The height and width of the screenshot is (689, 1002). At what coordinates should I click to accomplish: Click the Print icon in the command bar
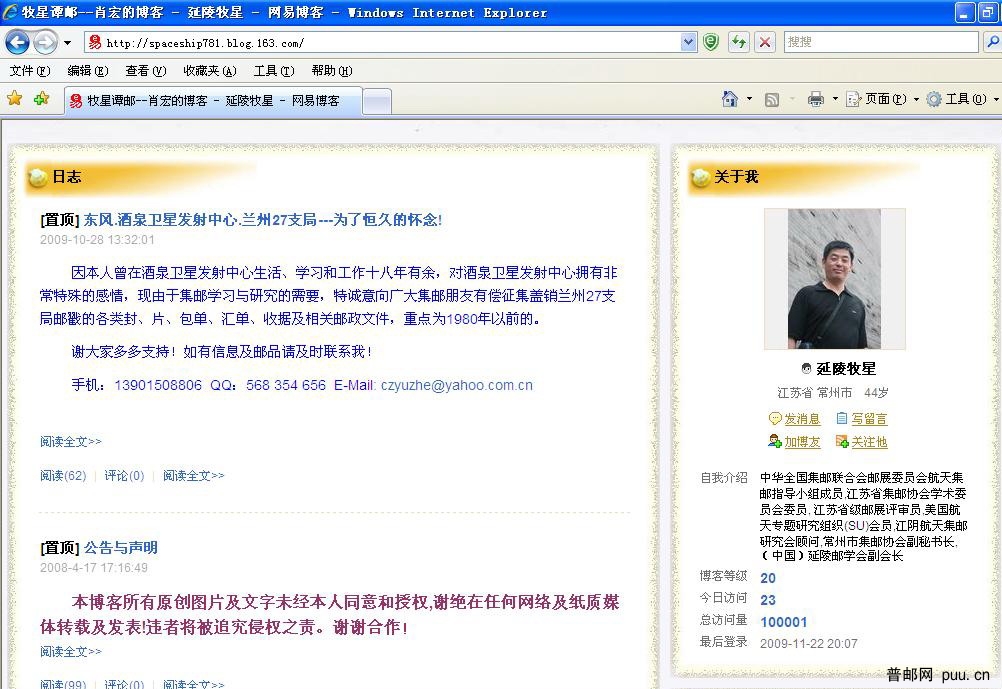coord(815,99)
